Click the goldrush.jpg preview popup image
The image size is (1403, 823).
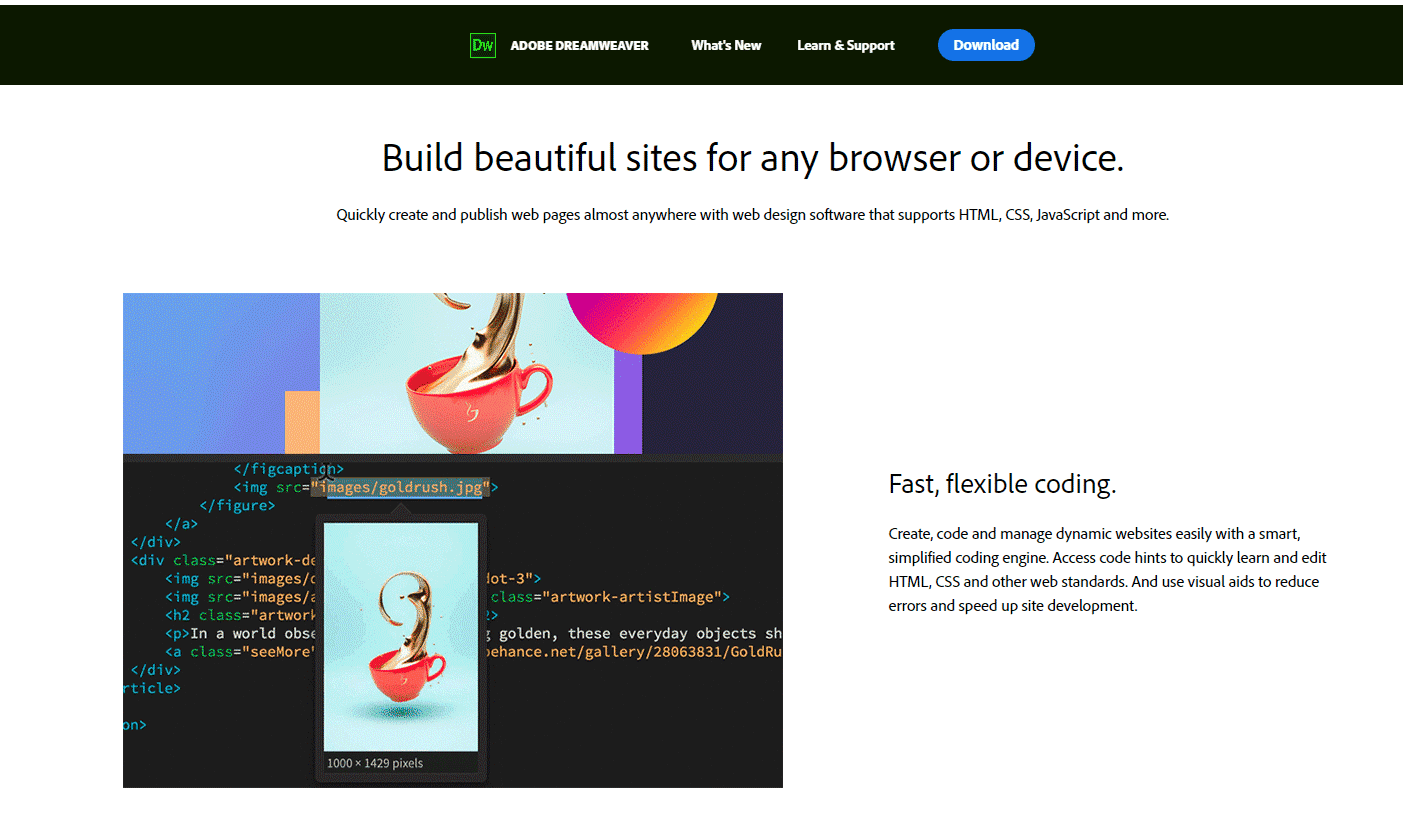(x=401, y=636)
